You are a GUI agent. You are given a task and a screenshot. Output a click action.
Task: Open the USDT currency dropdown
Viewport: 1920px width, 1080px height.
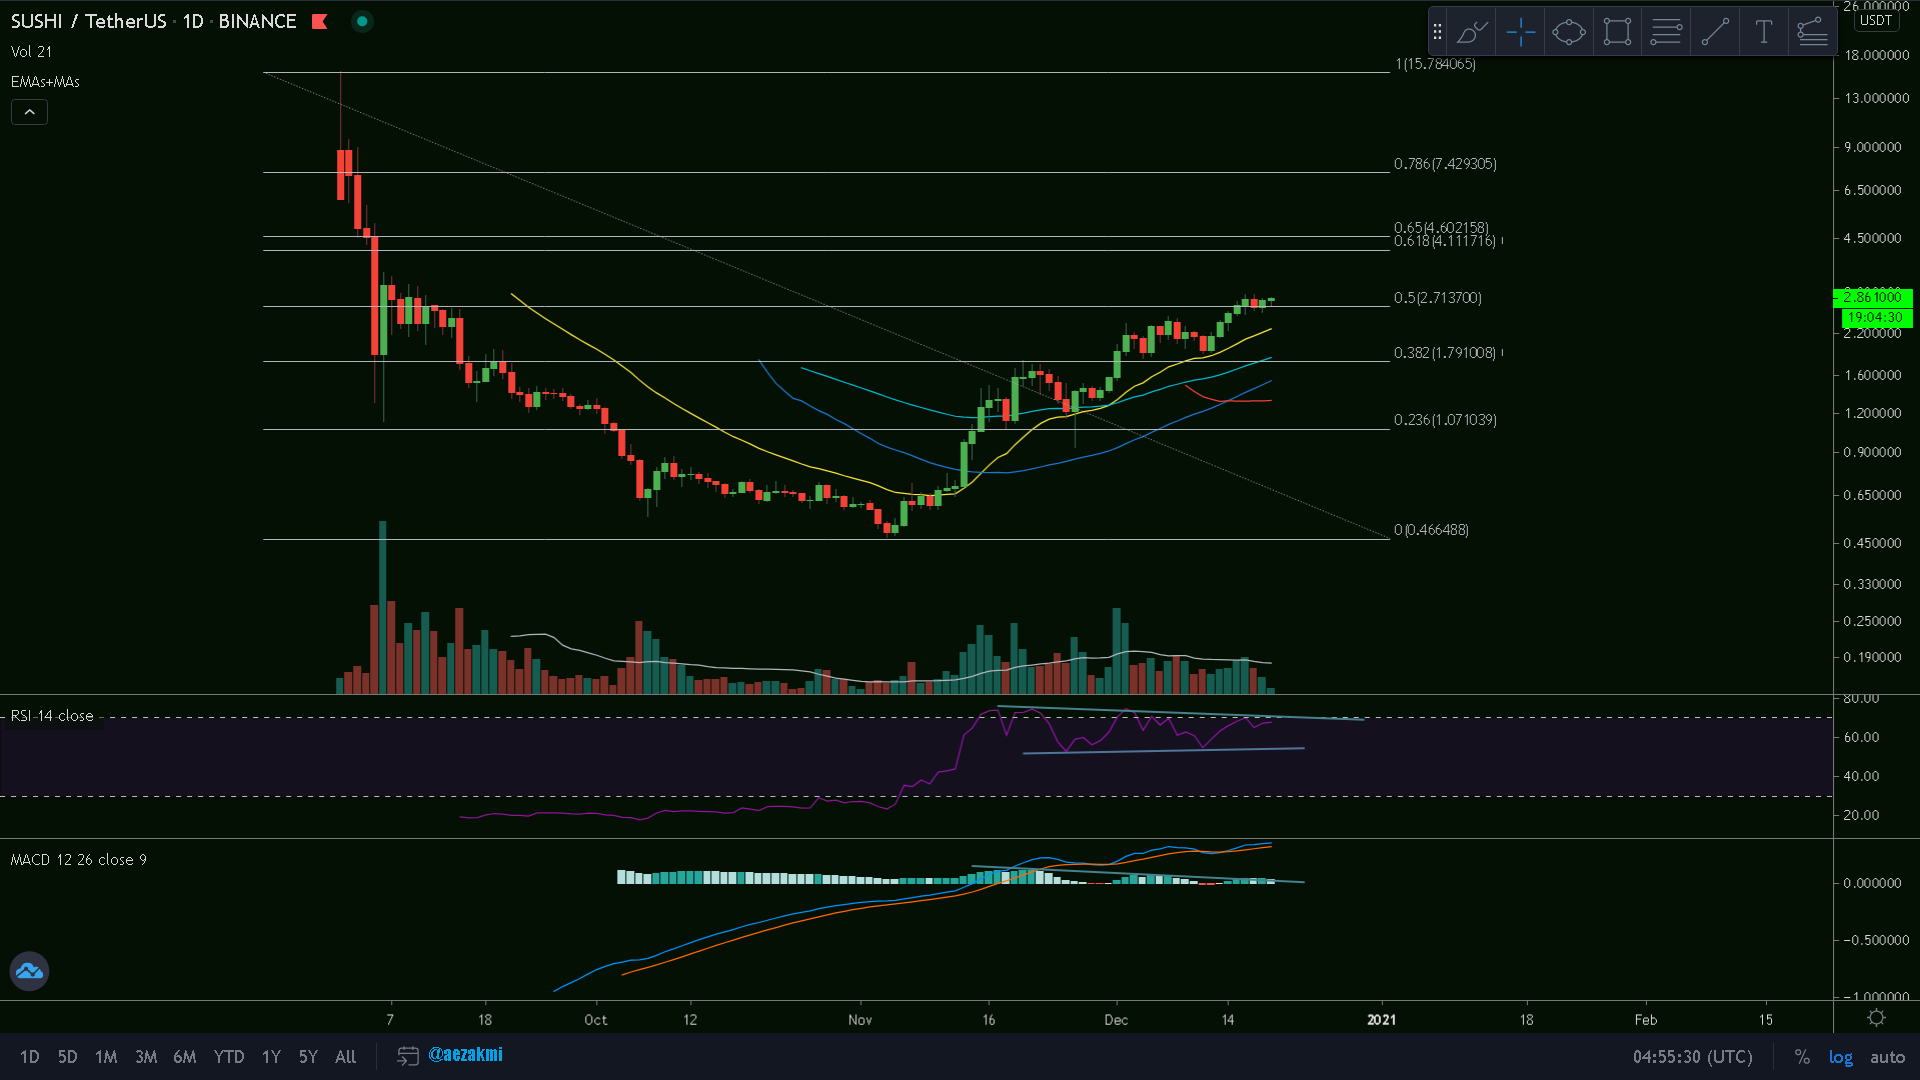(x=1875, y=20)
